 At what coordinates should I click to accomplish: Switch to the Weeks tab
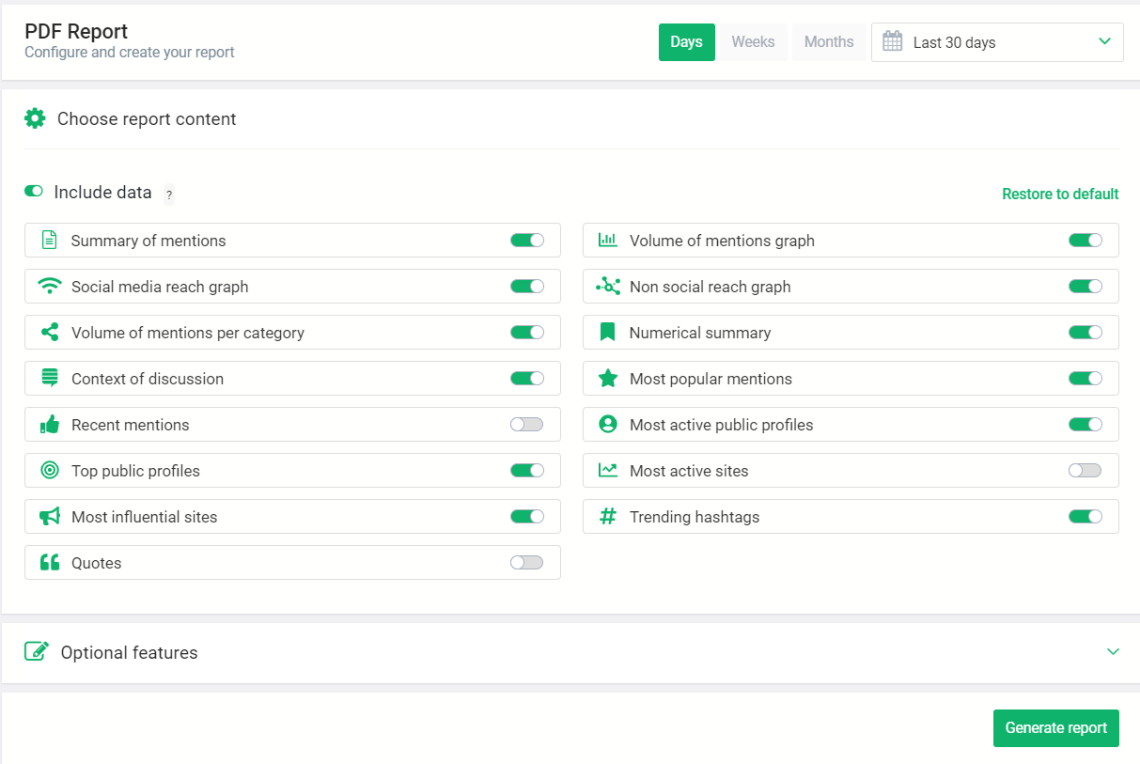[x=753, y=42]
